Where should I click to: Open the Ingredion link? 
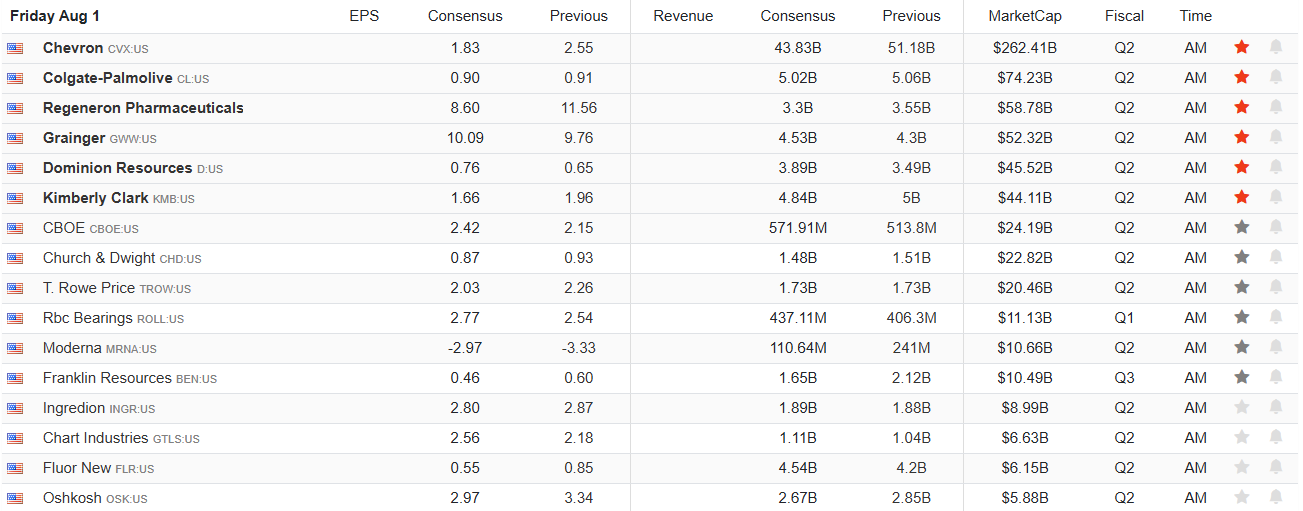click(x=74, y=408)
